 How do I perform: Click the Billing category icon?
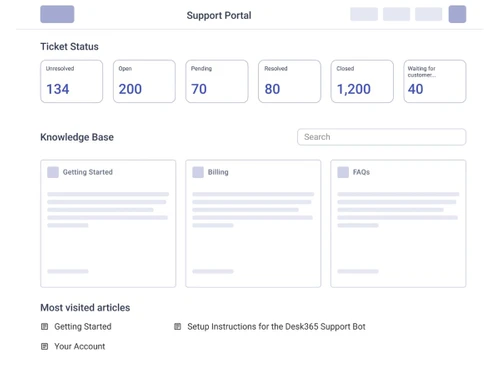coord(198,172)
